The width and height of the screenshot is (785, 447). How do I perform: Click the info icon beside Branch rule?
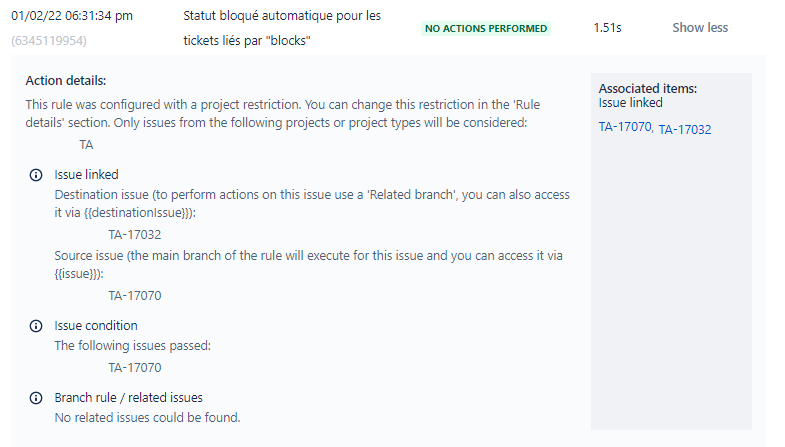[36, 398]
